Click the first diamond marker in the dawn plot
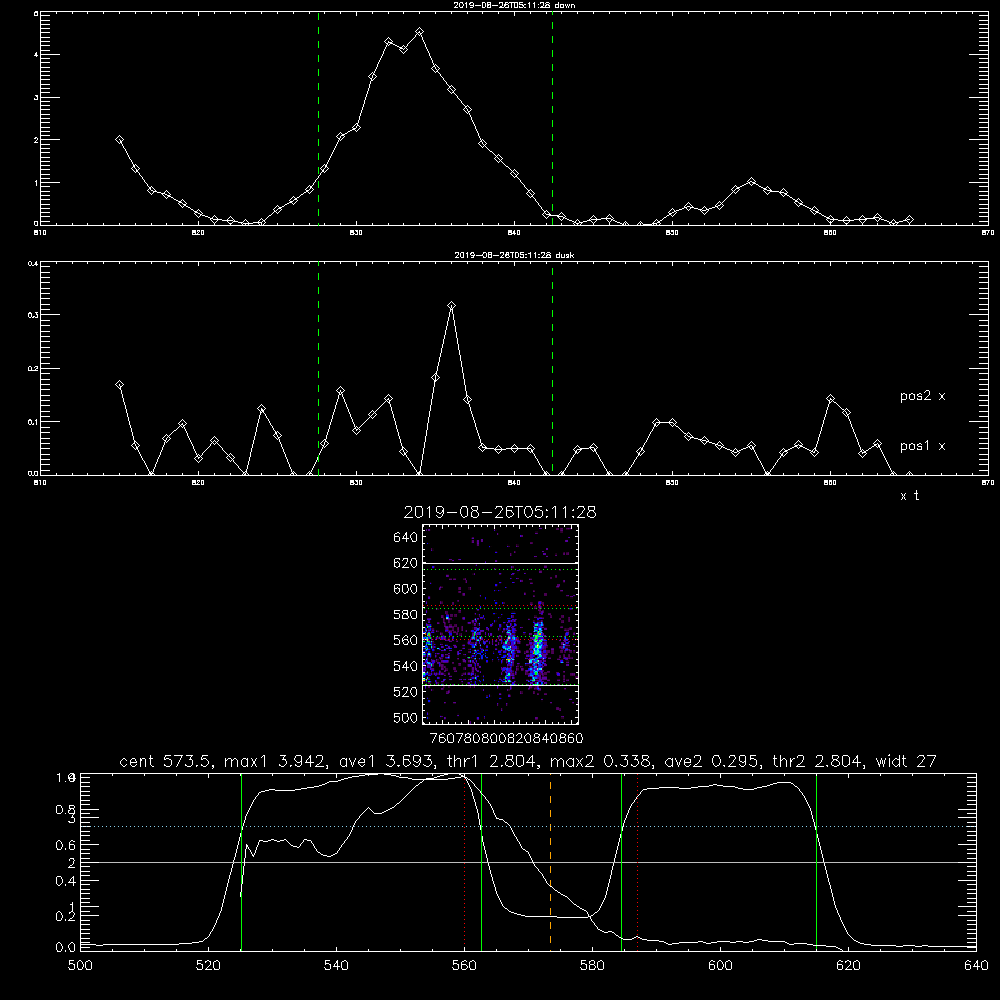Screen dimensions: 1000x1000 pyautogui.click(x=119, y=139)
